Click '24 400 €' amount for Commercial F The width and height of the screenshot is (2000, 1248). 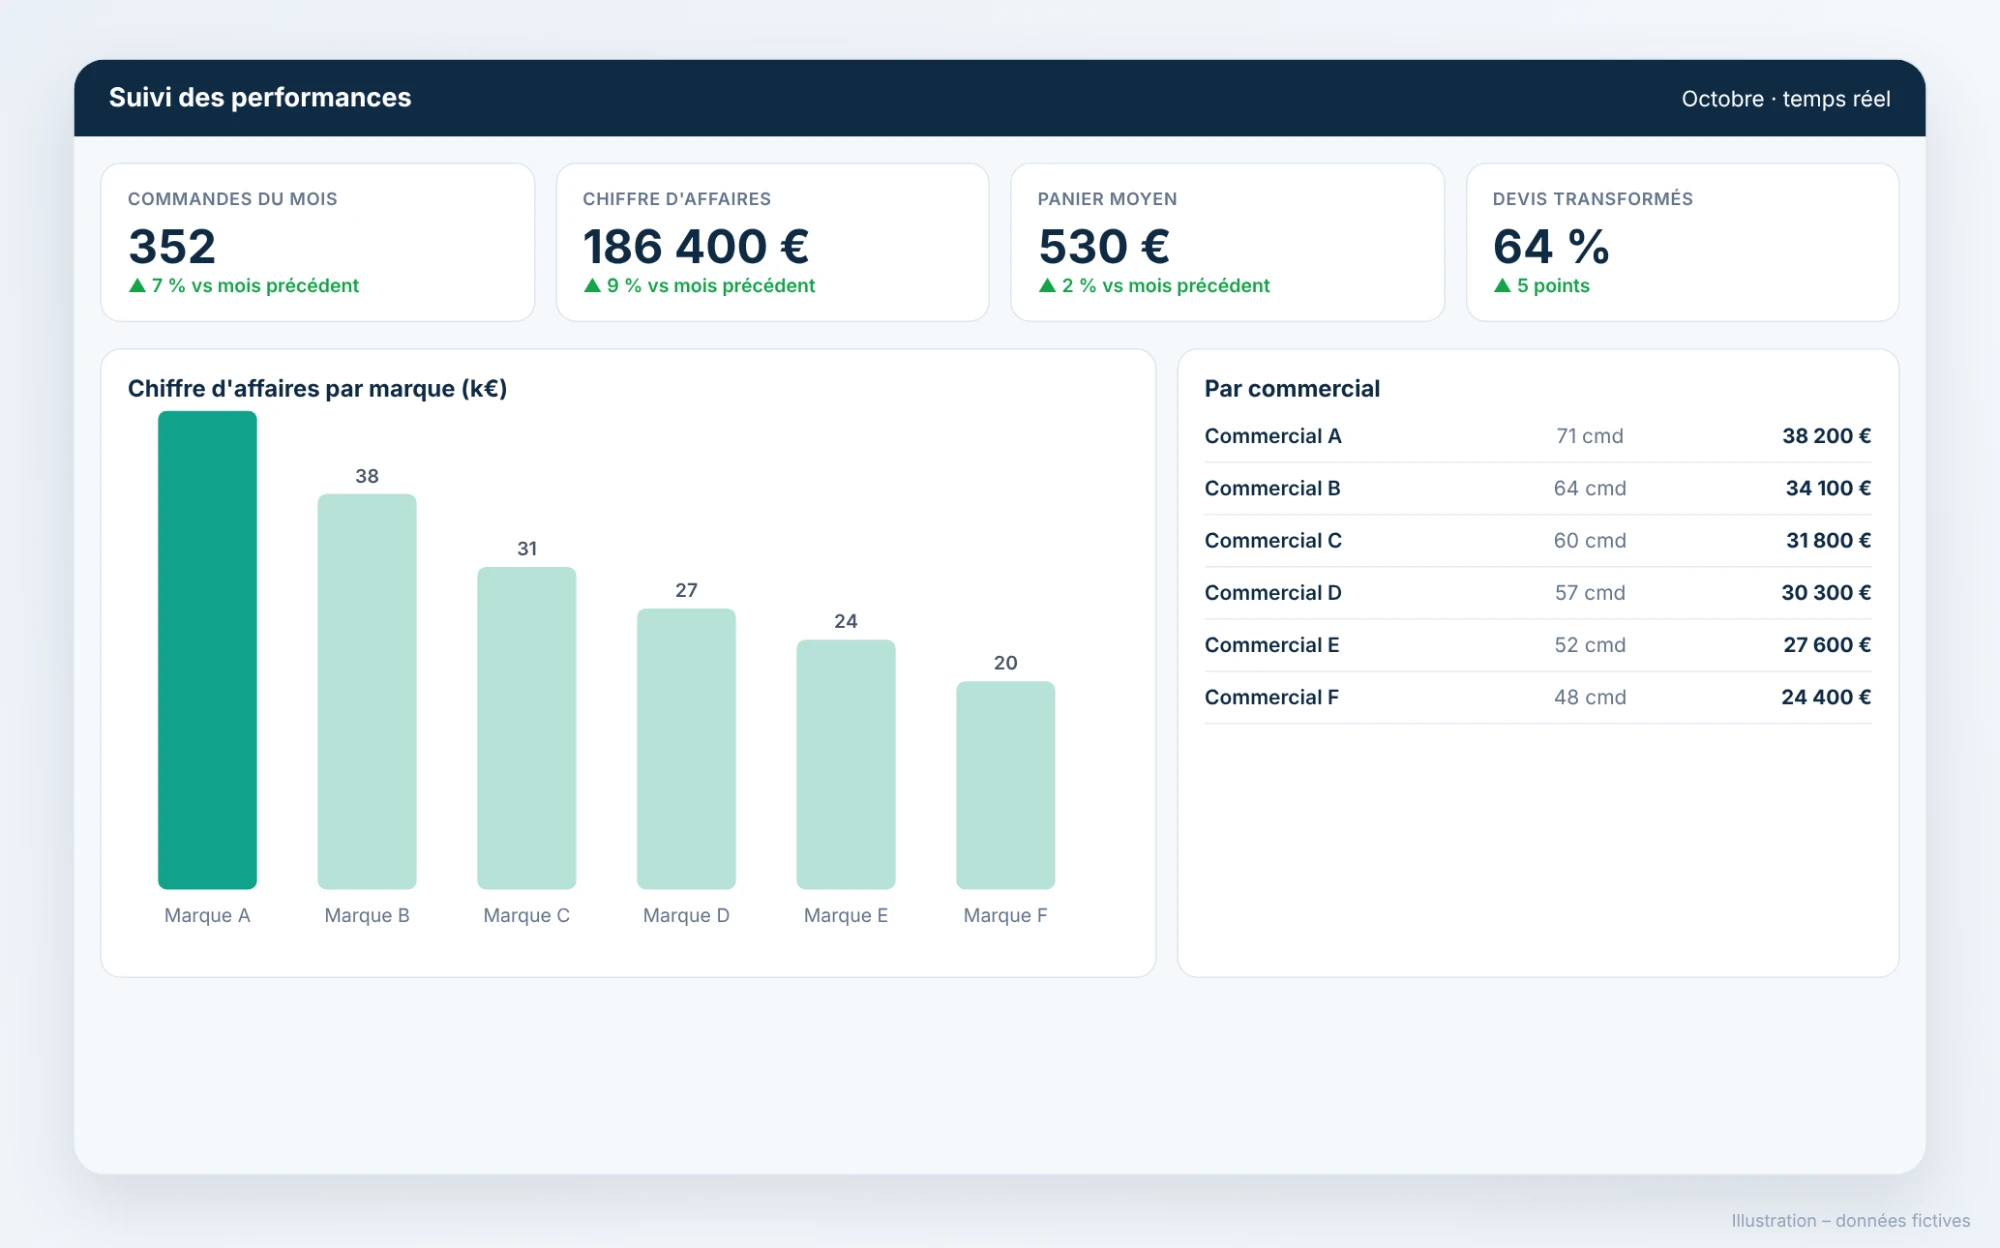1826,697
